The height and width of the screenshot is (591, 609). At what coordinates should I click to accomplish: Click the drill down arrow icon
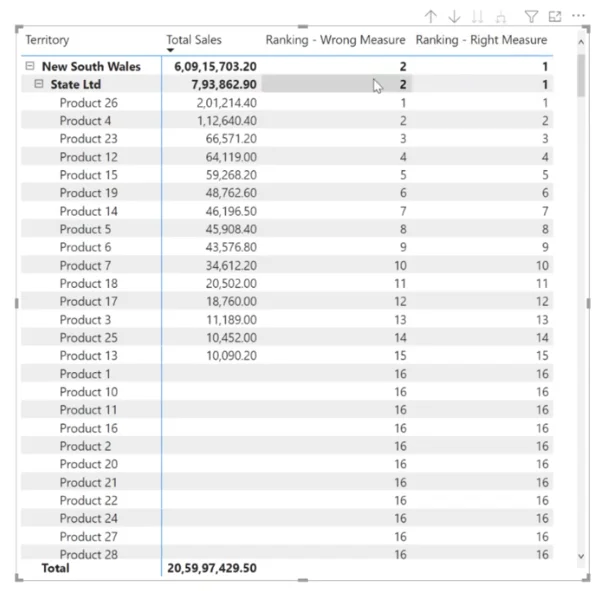click(x=454, y=17)
